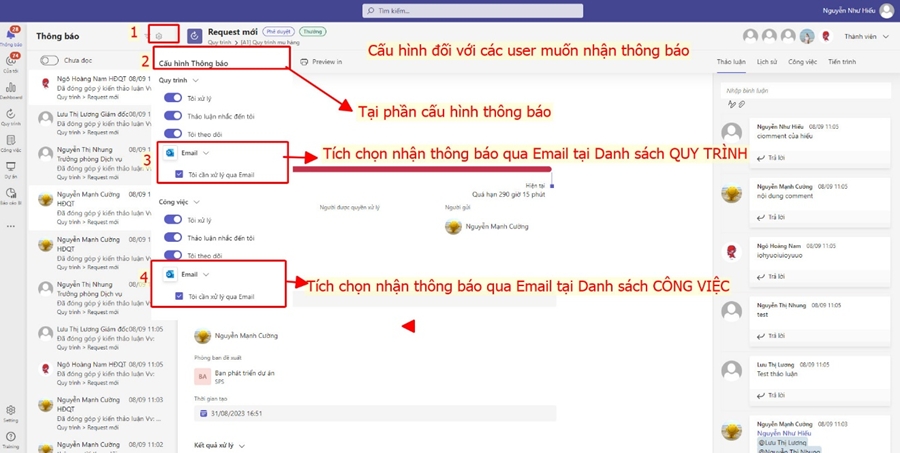Screen dimensions: 900x453
Task: Switch to the Lịch sử tab
Action: pyautogui.click(x=767, y=62)
